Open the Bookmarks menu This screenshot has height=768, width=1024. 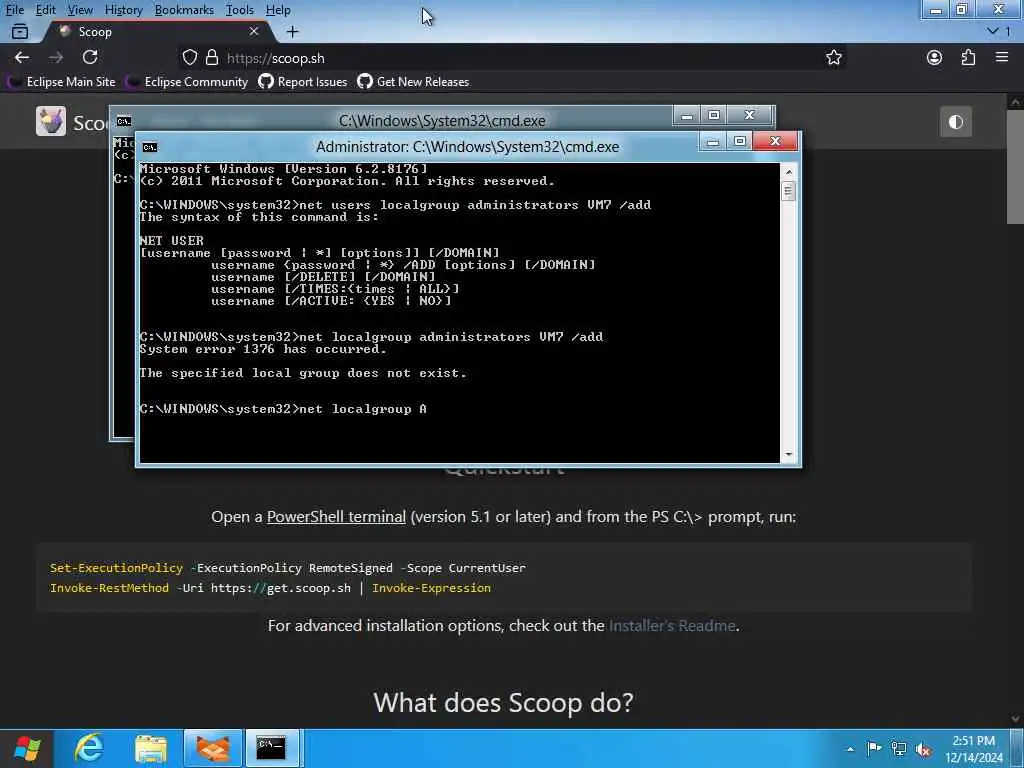pos(184,10)
